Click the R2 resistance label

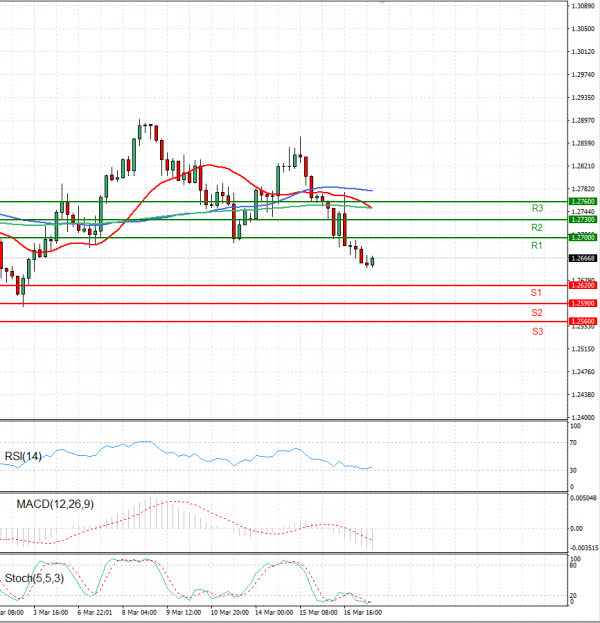[537, 227]
